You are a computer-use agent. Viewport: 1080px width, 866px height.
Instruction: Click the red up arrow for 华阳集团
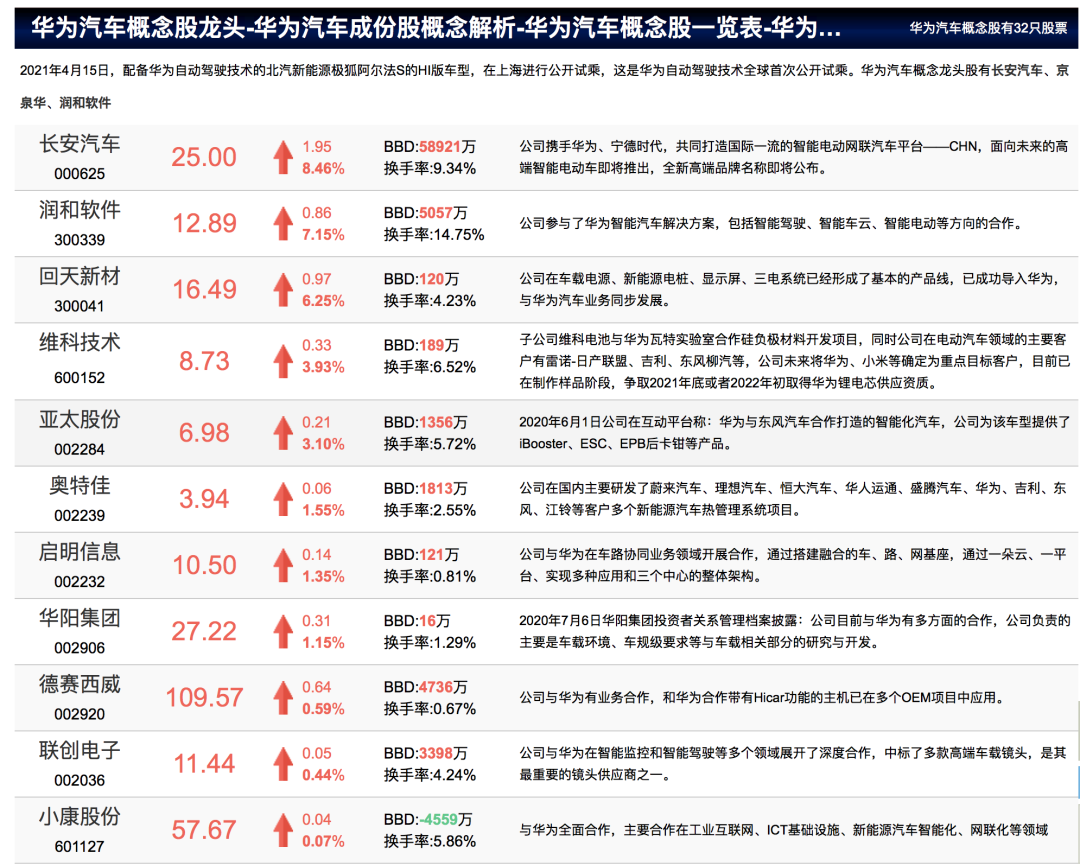pyautogui.click(x=283, y=632)
